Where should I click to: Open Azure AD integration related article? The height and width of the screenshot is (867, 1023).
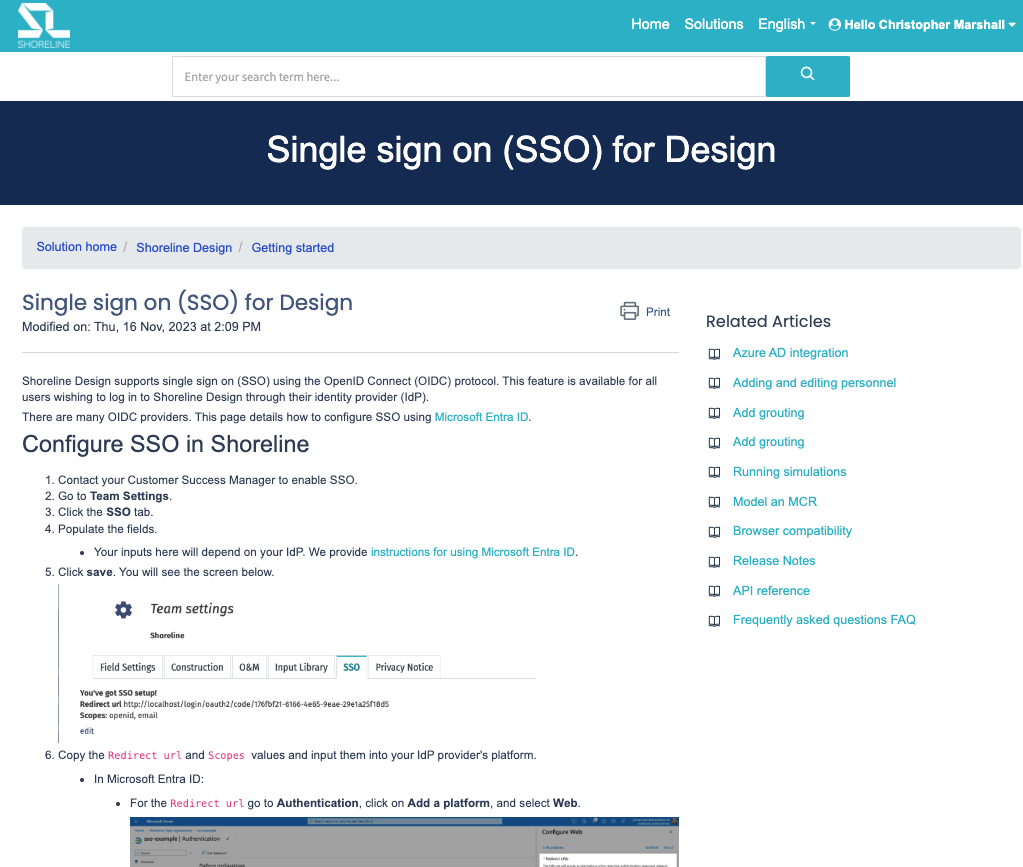tap(790, 353)
